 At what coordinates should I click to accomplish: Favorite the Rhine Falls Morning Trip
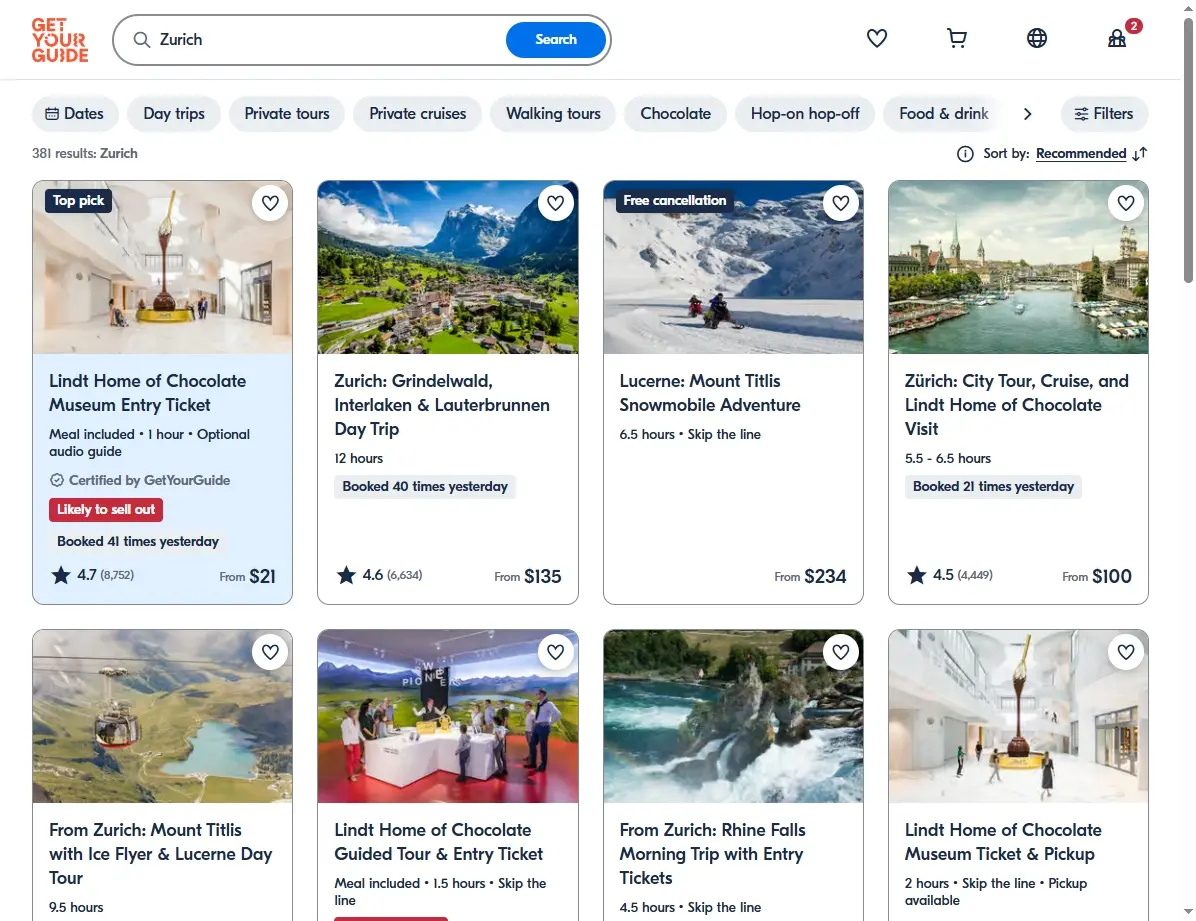(x=841, y=652)
